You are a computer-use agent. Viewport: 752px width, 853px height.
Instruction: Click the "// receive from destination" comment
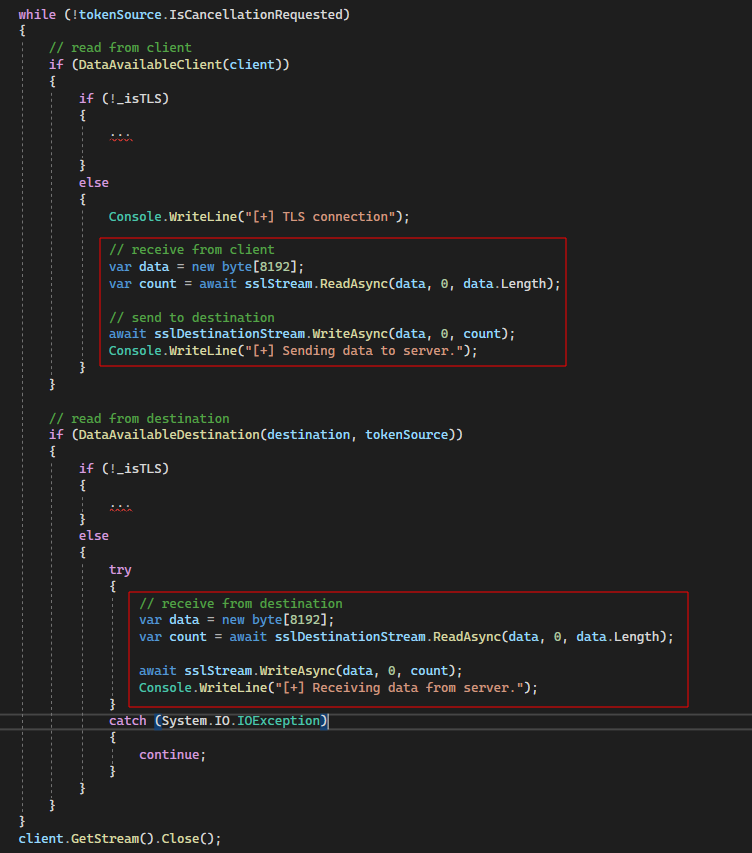tap(240, 603)
